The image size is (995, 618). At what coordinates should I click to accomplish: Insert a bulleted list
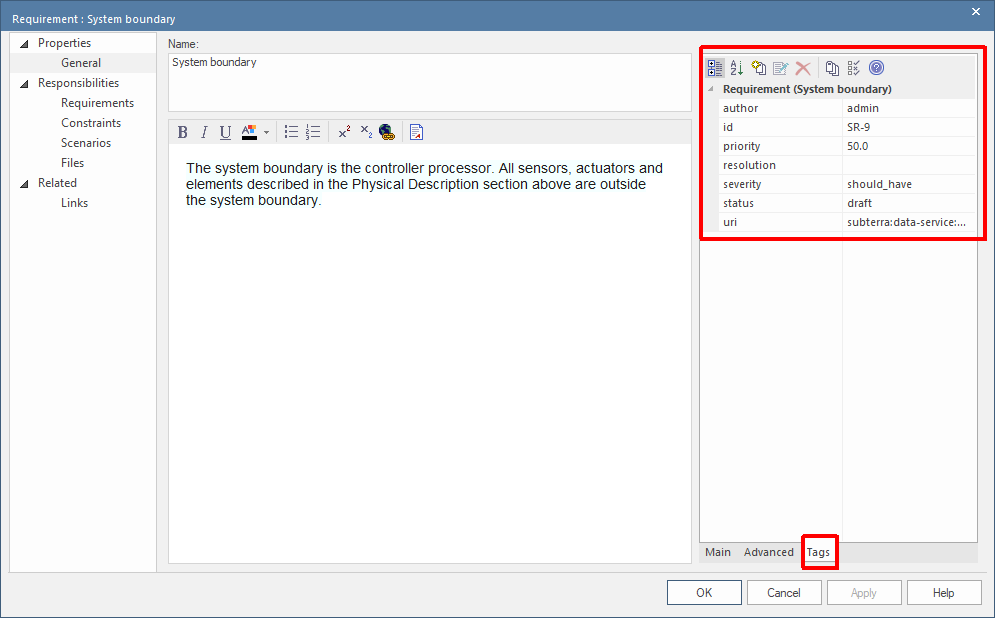291,132
